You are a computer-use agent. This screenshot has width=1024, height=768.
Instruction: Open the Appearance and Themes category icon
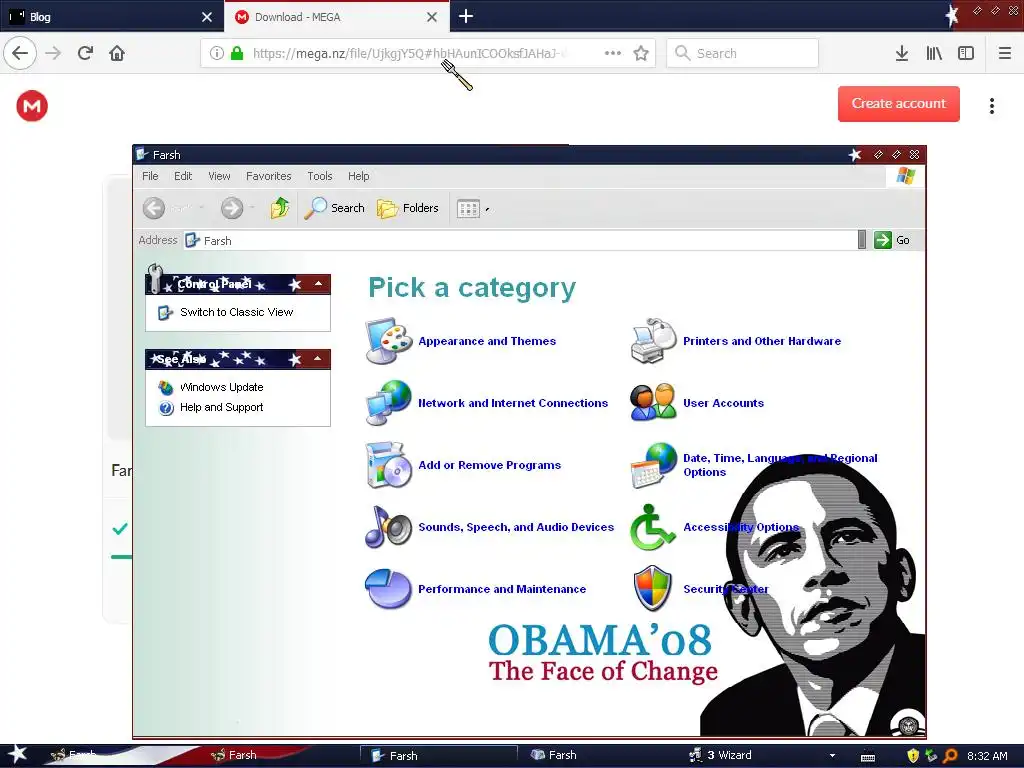pos(389,340)
